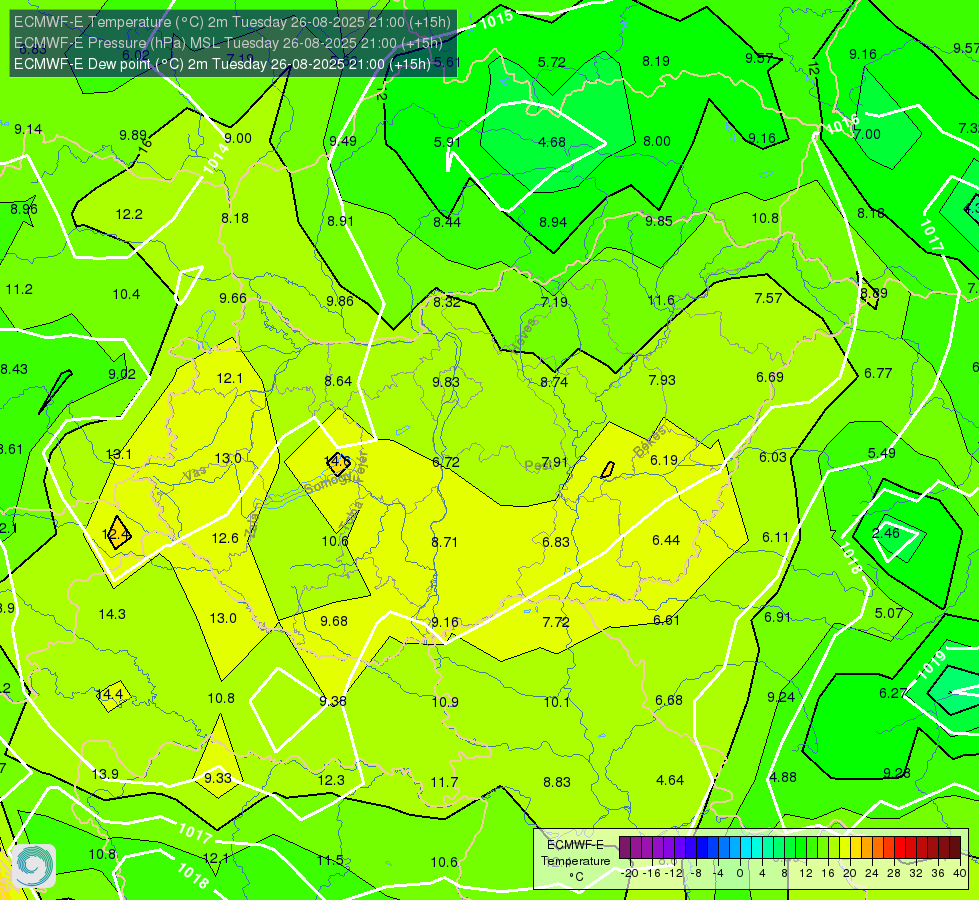The image size is (979, 900).
Task: Pick the dark red legend swatch above 40
Action: [x=955, y=848]
